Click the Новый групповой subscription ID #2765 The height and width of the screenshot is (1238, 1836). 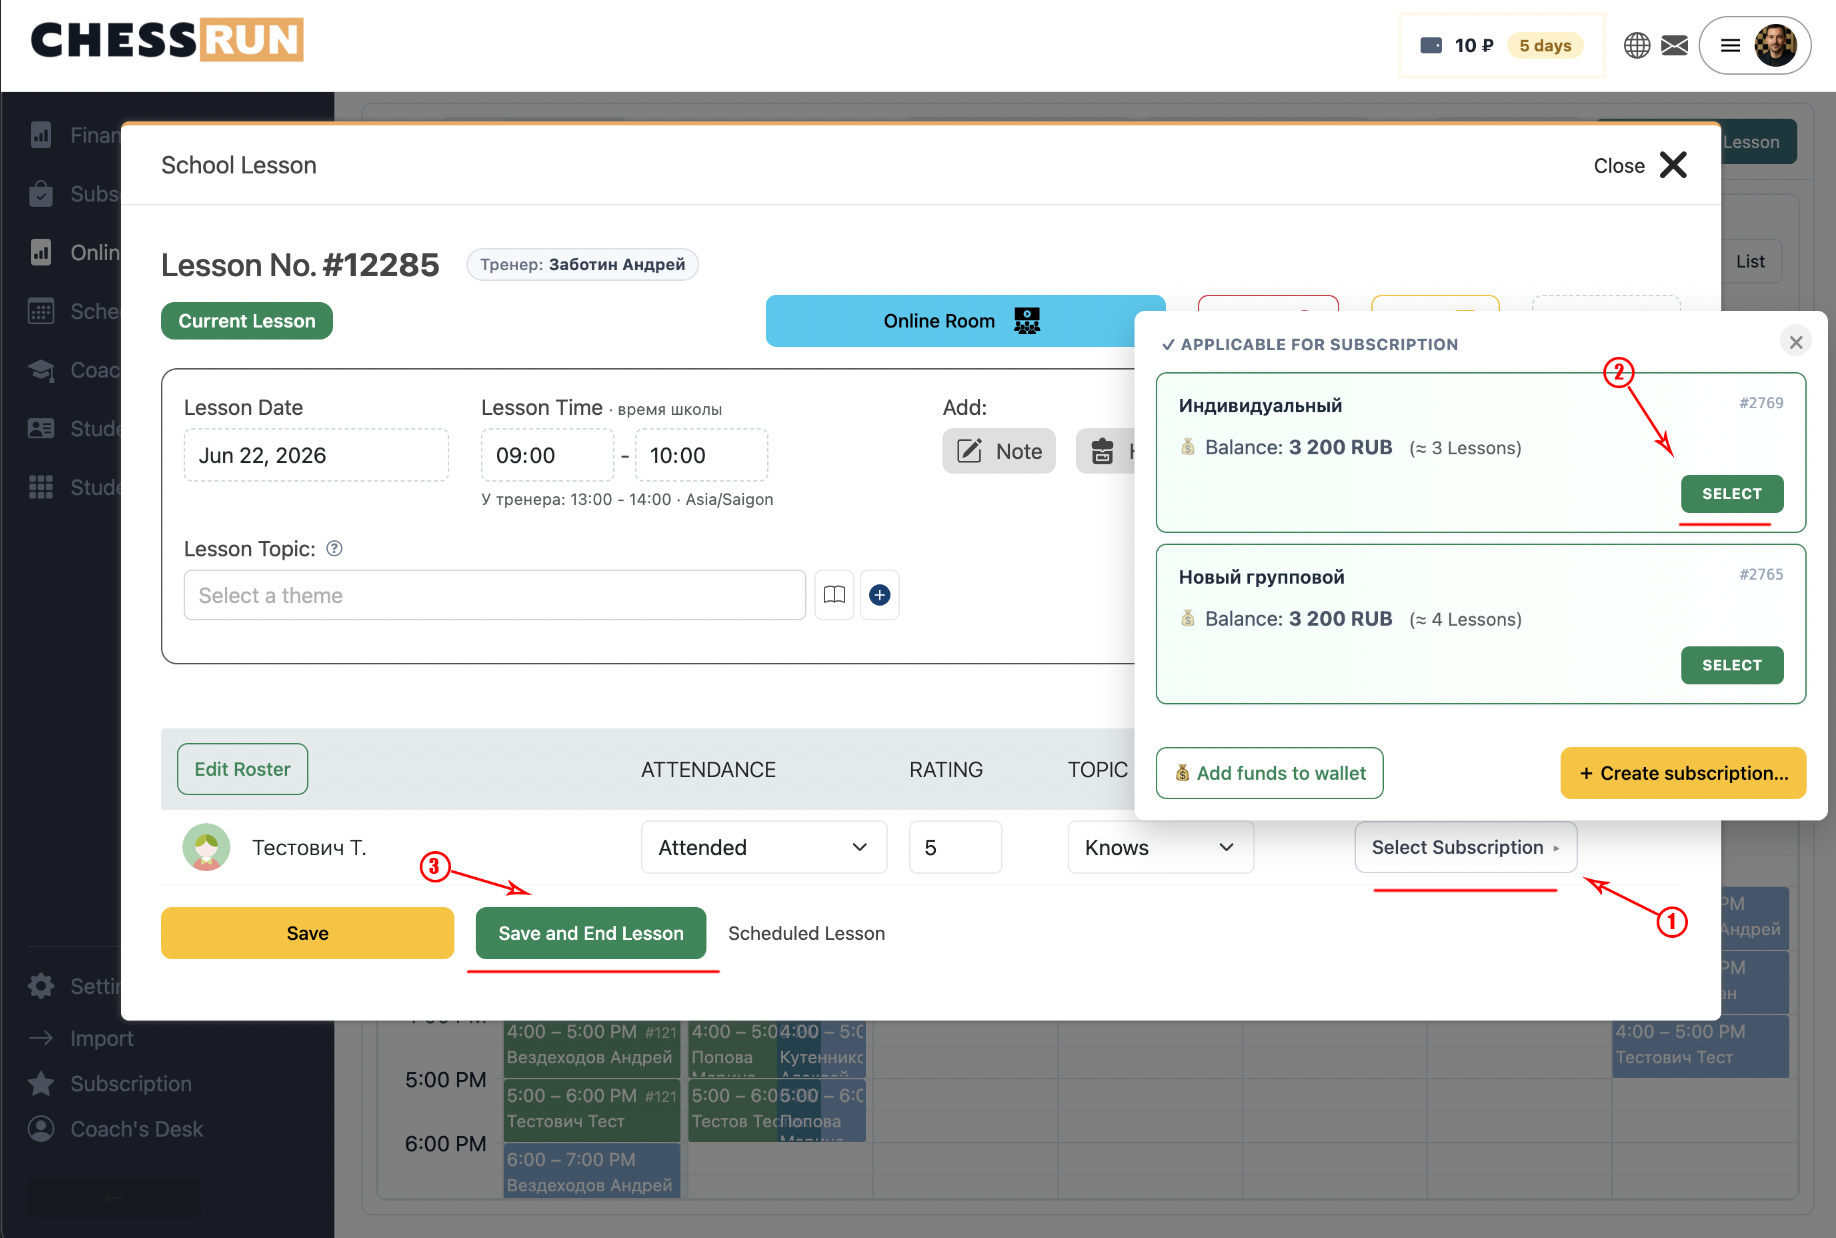click(1761, 574)
